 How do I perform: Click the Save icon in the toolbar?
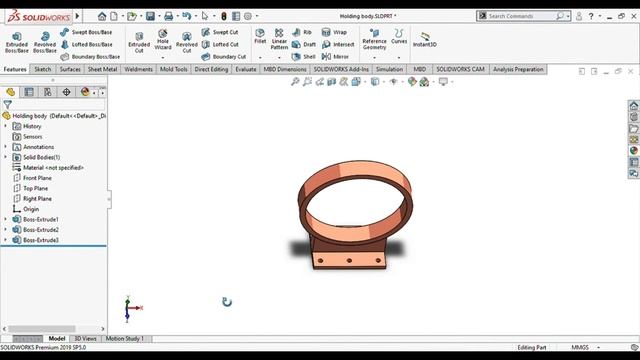point(151,16)
